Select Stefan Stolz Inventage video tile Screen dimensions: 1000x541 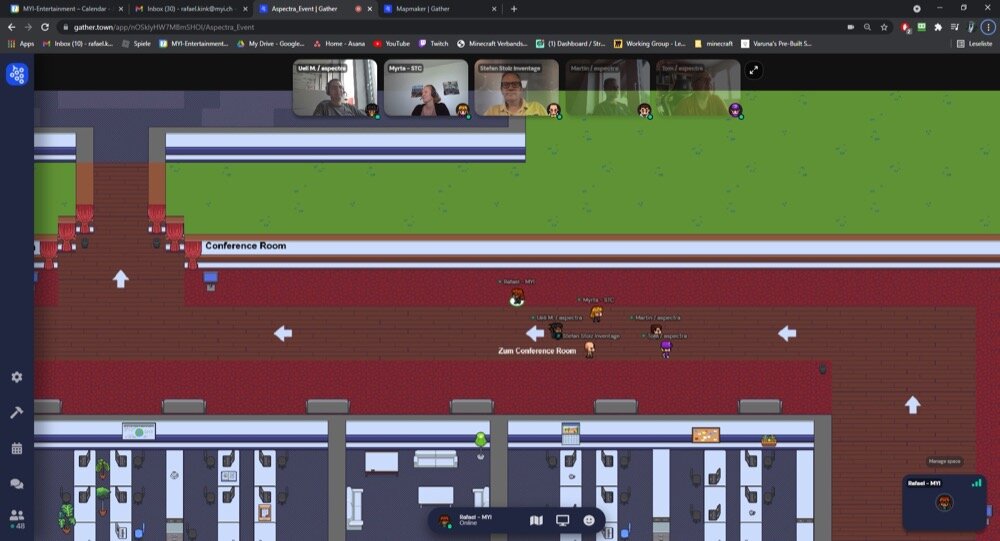(516, 88)
